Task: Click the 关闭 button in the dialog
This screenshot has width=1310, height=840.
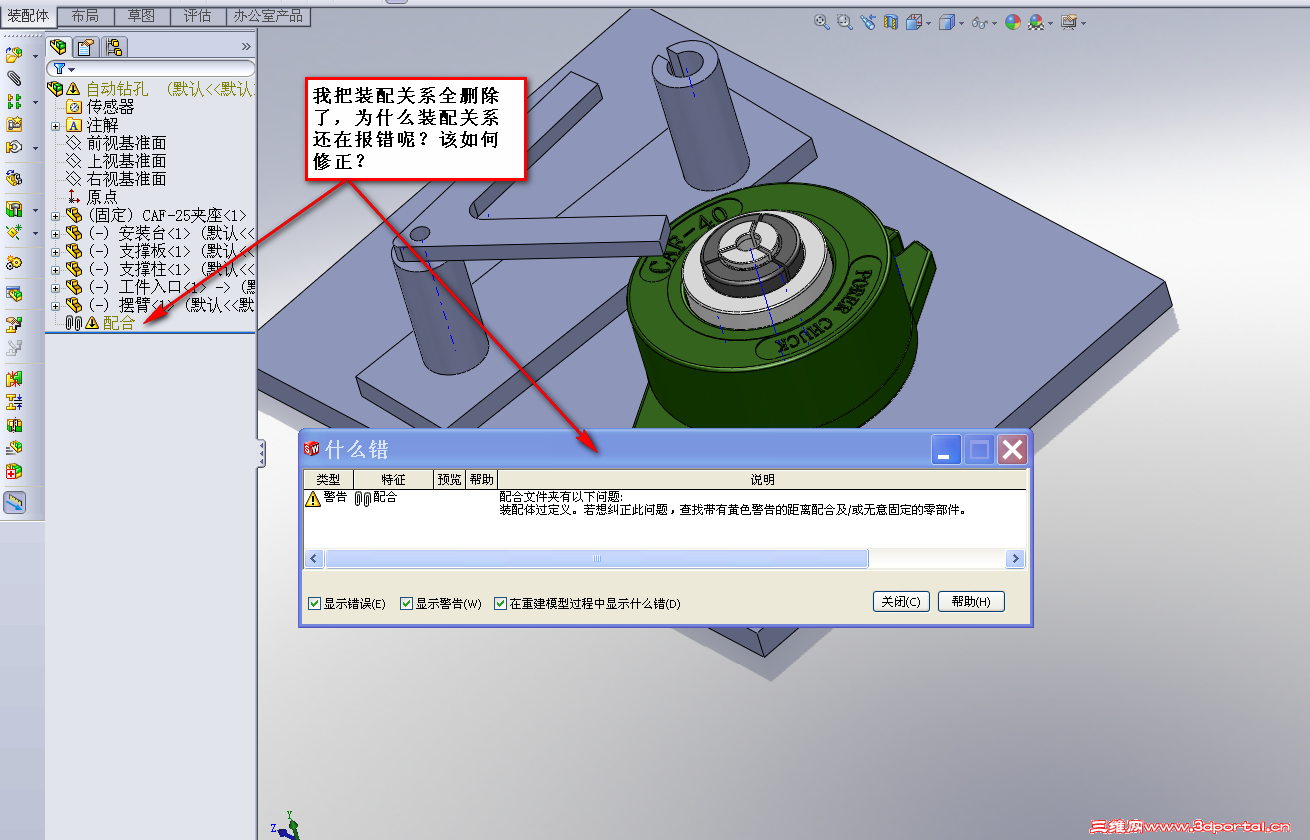Action: pos(901,601)
